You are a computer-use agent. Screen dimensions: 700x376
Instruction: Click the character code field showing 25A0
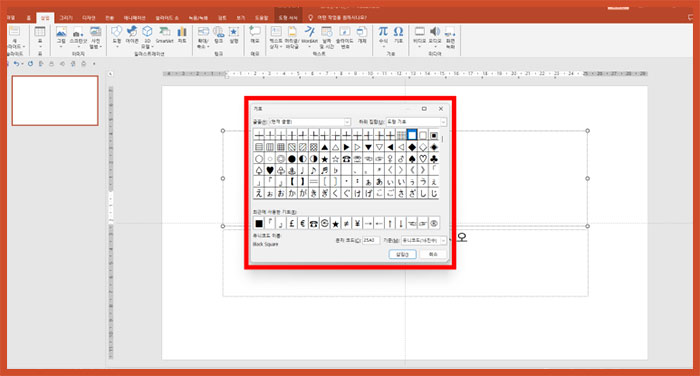click(x=371, y=240)
